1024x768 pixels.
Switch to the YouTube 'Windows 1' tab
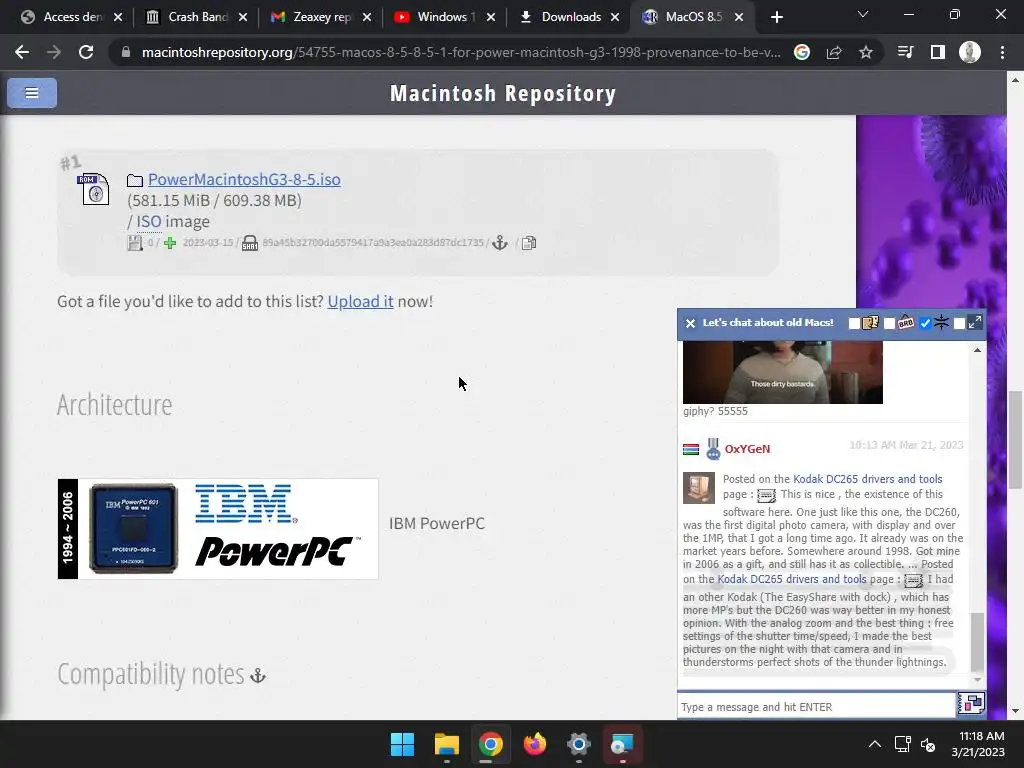[x=445, y=17]
